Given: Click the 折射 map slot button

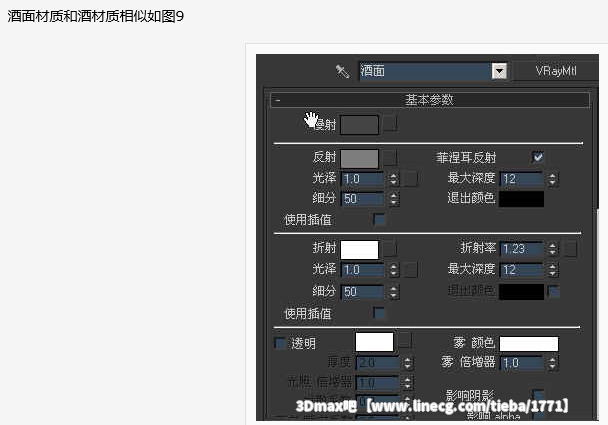Looking at the screenshot, I should click(390, 249).
